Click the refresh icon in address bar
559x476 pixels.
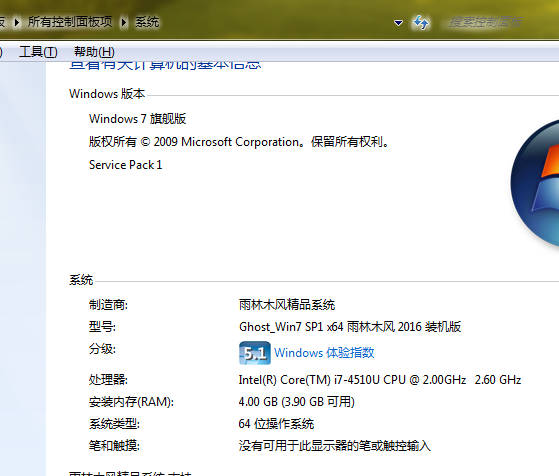(x=421, y=23)
